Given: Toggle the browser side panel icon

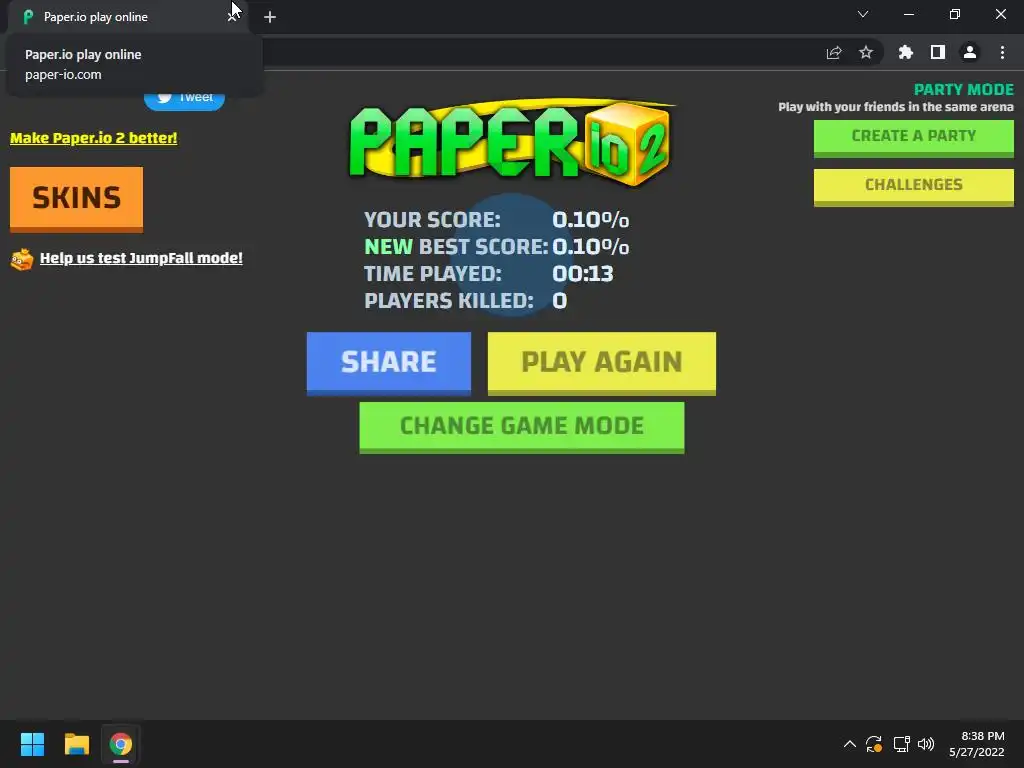Looking at the screenshot, I should coord(938,52).
